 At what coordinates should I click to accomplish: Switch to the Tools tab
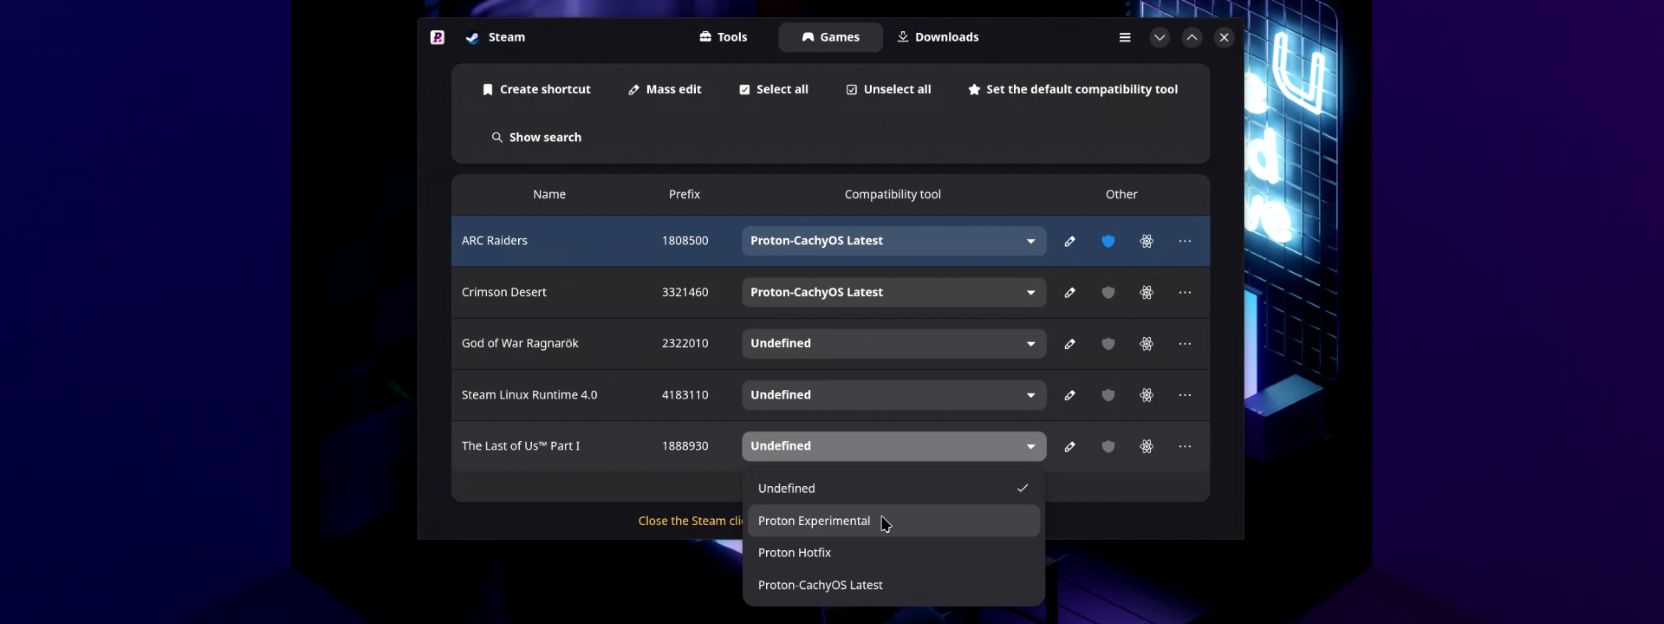[x=723, y=37]
